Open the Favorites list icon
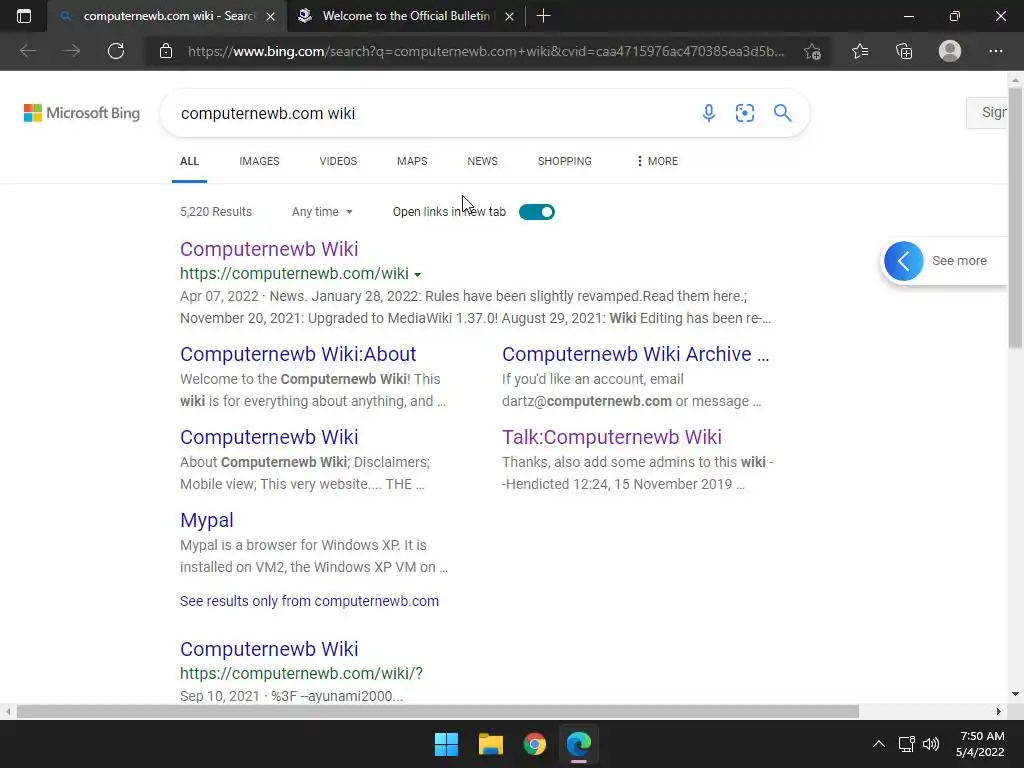The image size is (1024, 768). coord(859,51)
